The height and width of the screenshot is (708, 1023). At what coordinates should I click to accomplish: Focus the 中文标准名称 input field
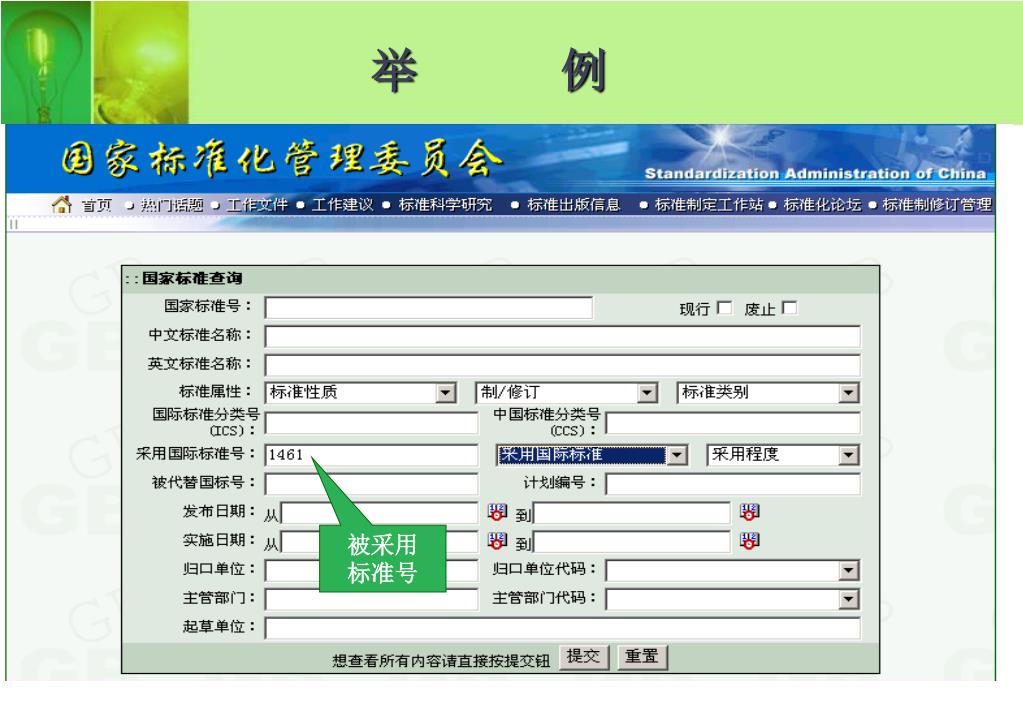(562, 337)
